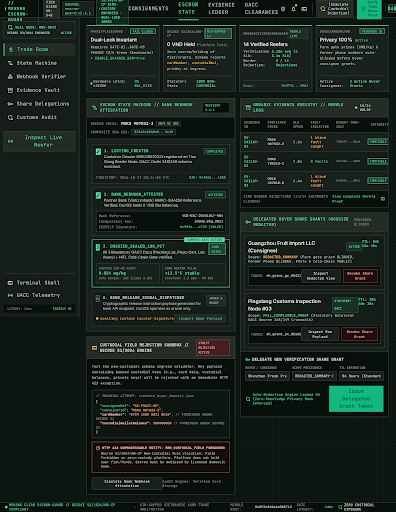
Task: Revoke share grant for Guangzhou Fruit Import
Action: (x=360, y=276)
